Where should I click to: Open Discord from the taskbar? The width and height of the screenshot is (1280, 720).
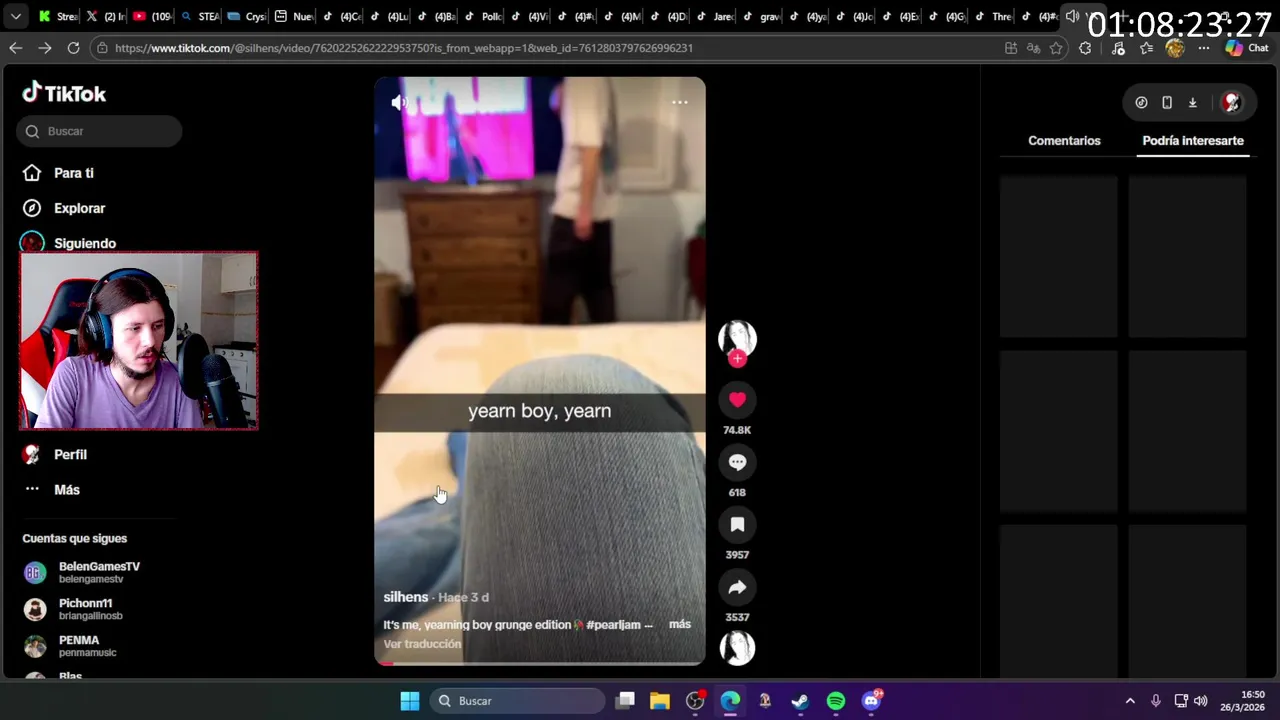[x=872, y=701]
